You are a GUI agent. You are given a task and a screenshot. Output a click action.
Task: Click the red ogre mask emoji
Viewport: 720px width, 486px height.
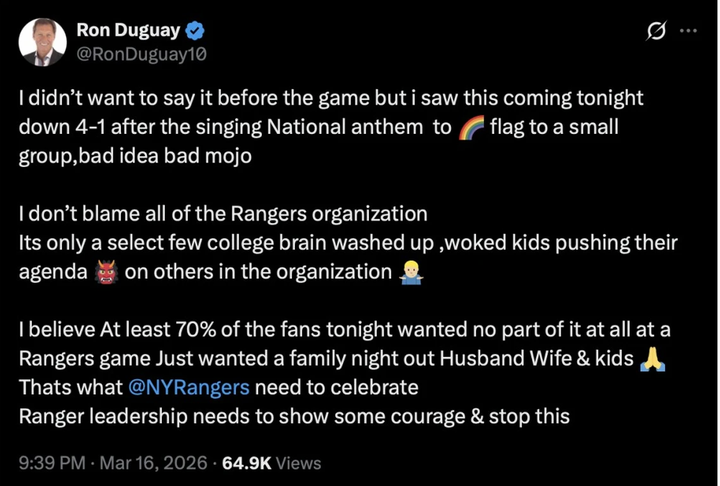tap(104, 273)
